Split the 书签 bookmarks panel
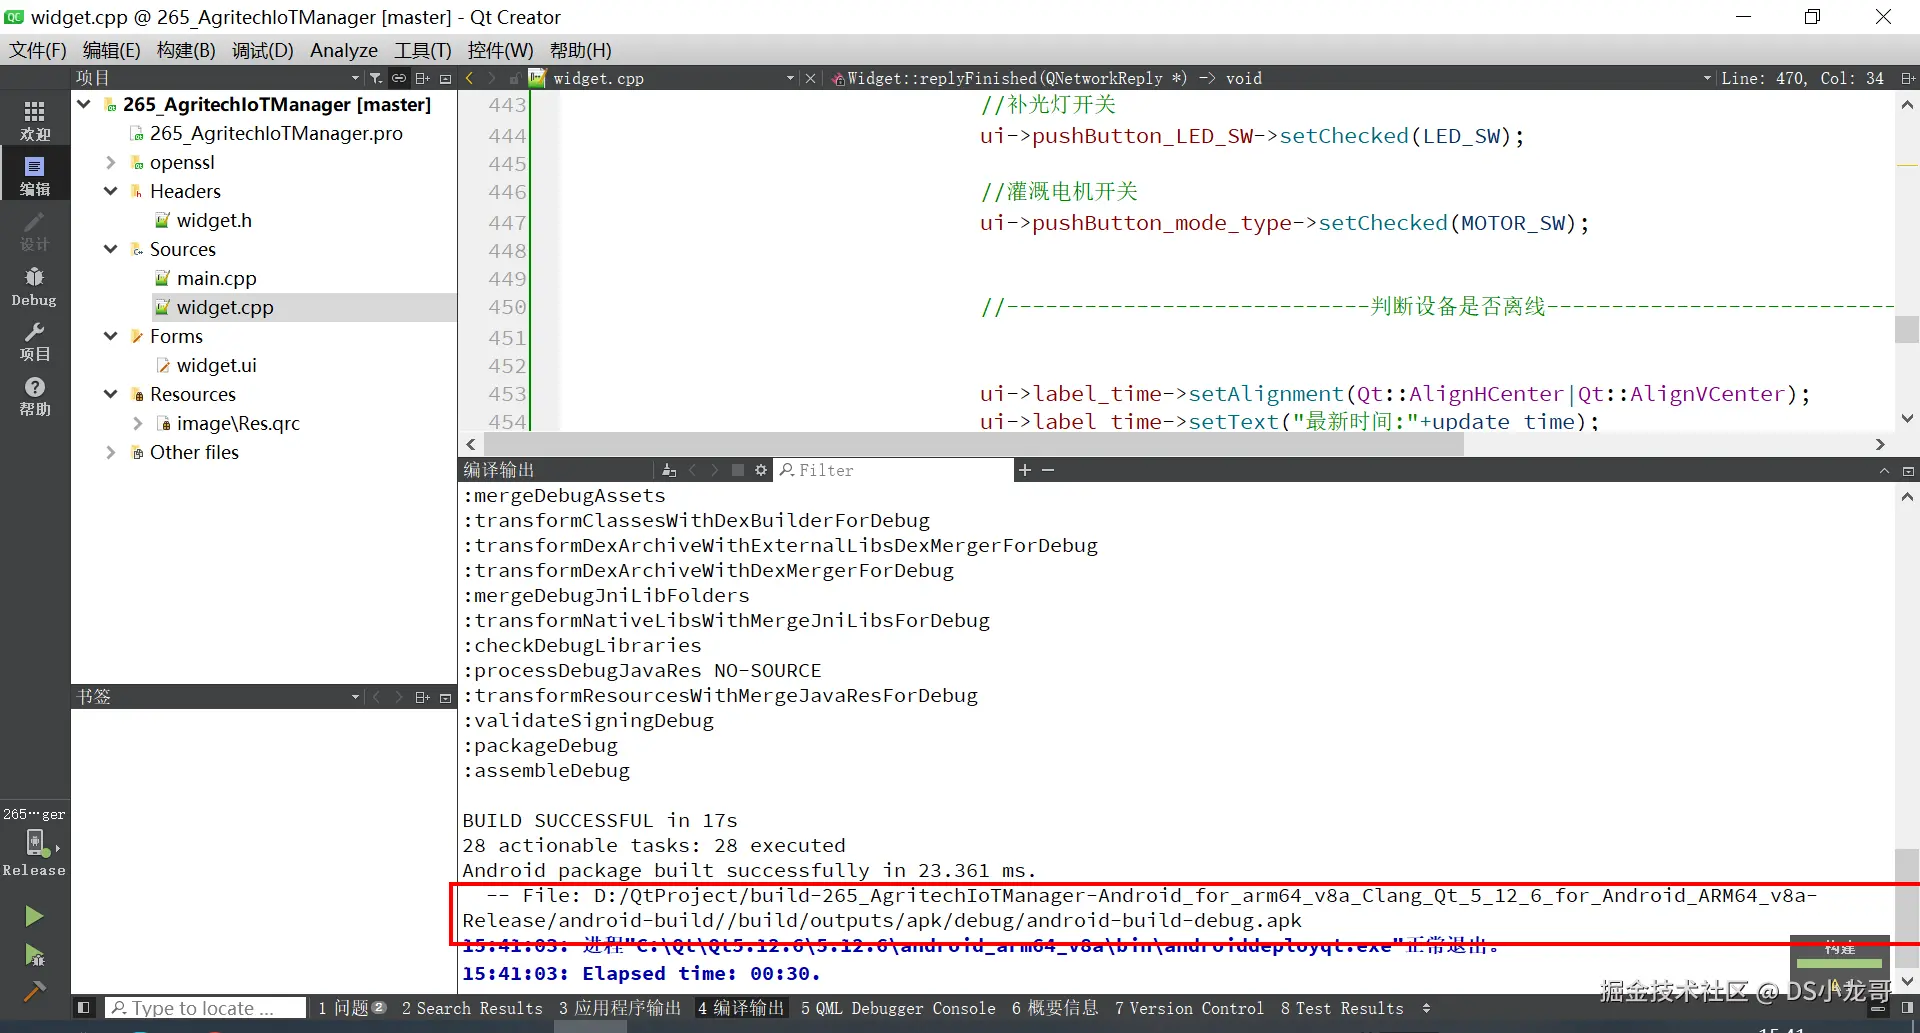The image size is (1920, 1033). [423, 697]
